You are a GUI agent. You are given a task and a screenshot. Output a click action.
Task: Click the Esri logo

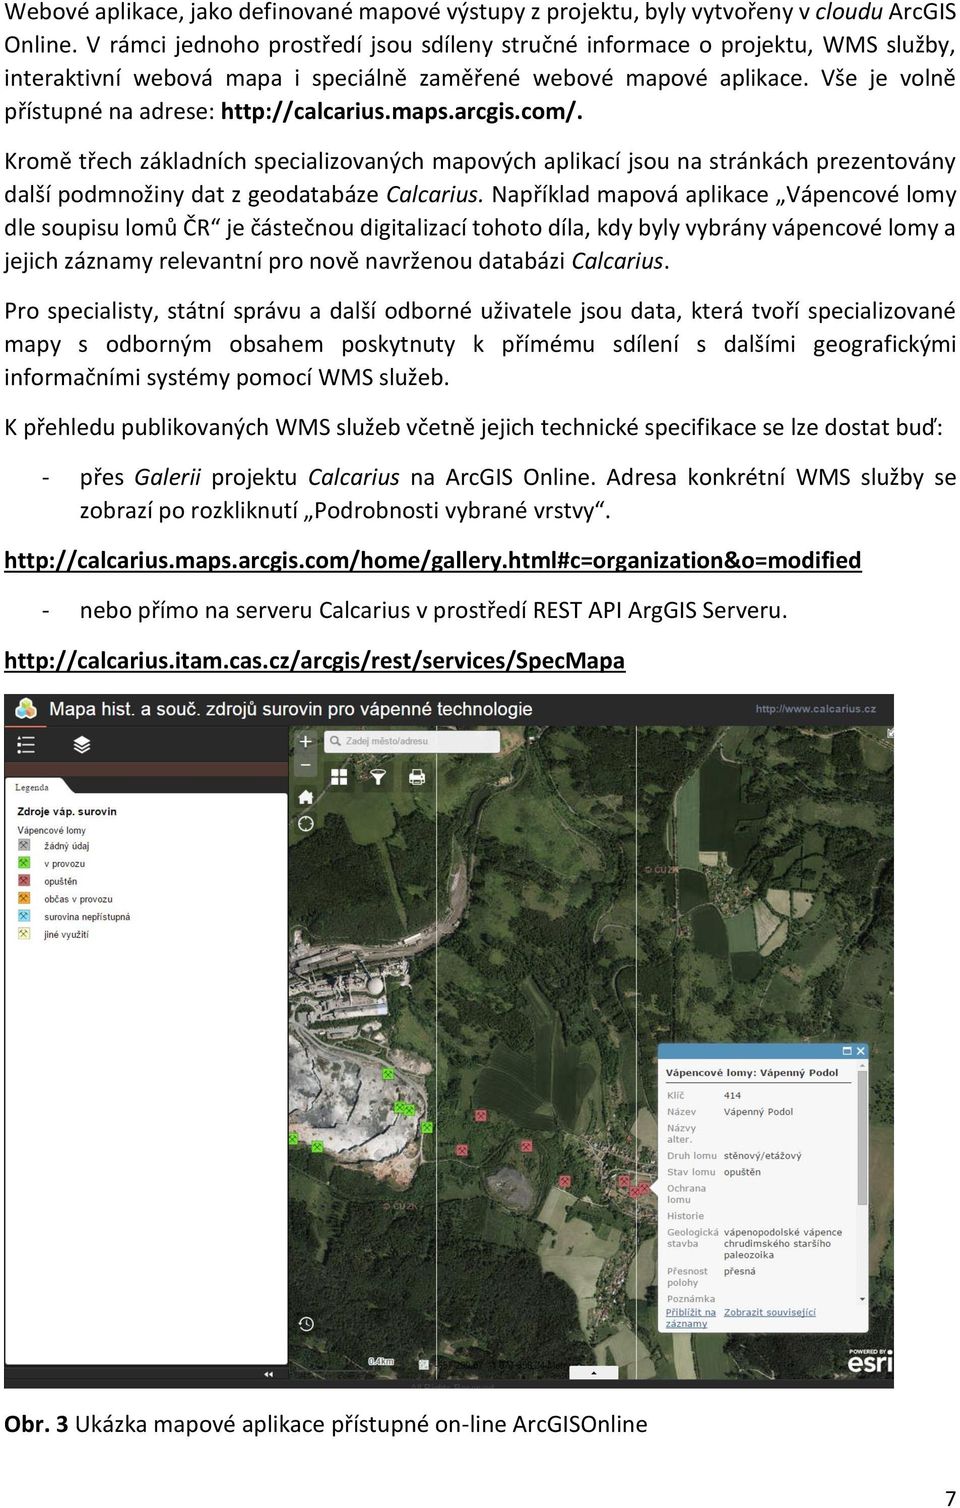[870, 1361]
